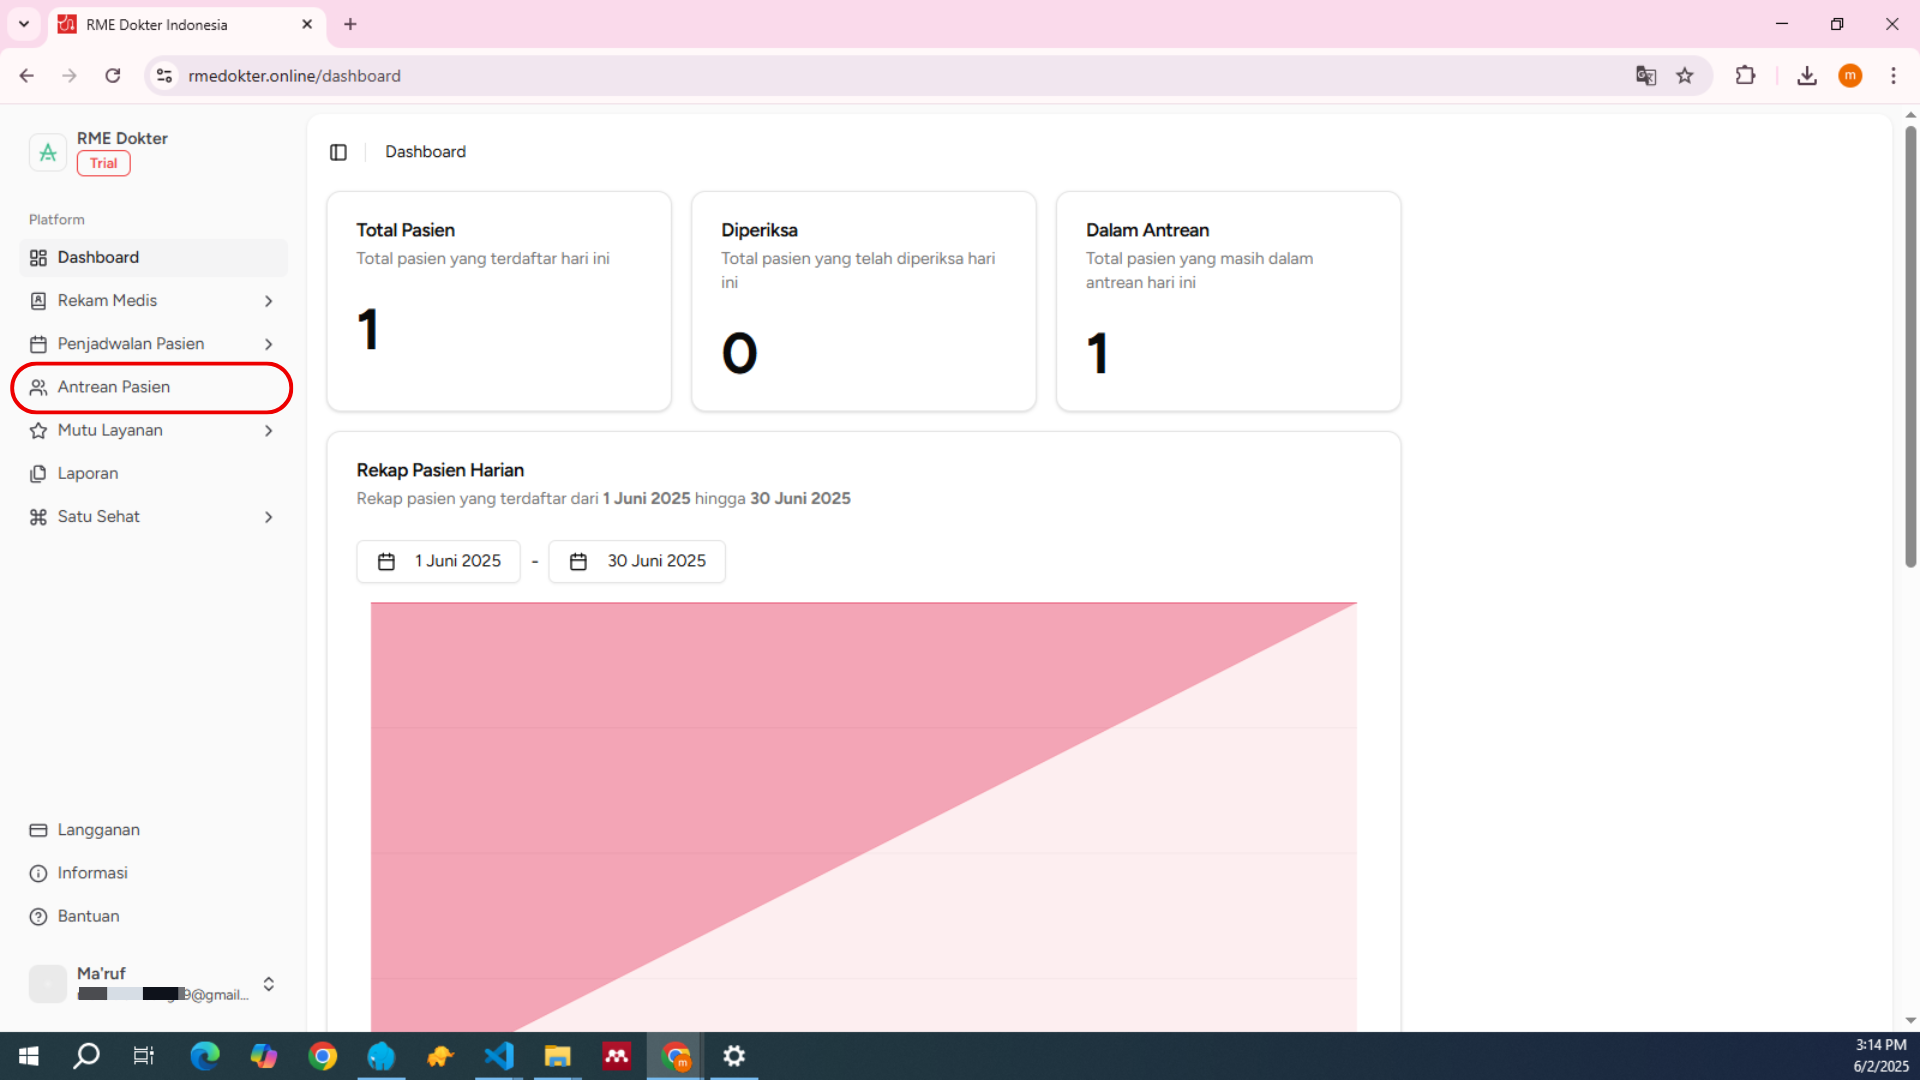Click the Langganan card icon
This screenshot has height=1080, width=1920.
click(38, 830)
